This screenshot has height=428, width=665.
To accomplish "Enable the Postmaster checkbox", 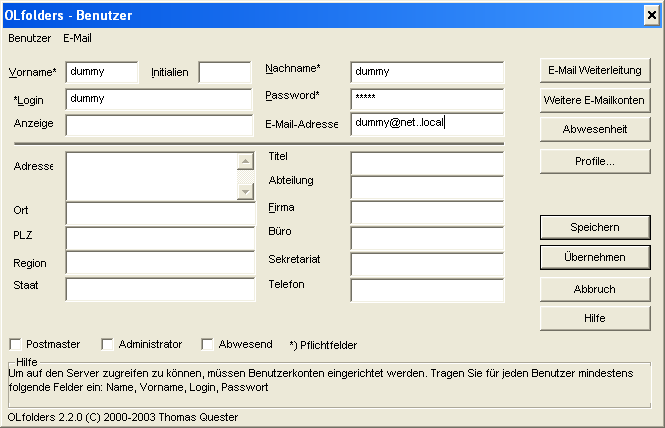I will pyautogui.click(x=16, y=344).
